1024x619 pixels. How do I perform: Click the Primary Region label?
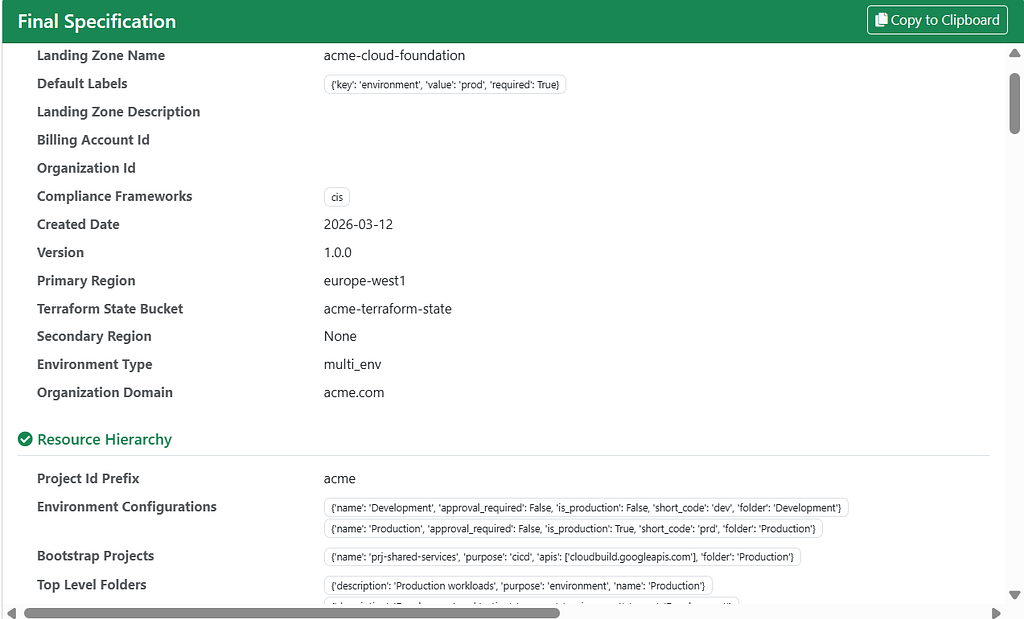(x=86, y=280)
